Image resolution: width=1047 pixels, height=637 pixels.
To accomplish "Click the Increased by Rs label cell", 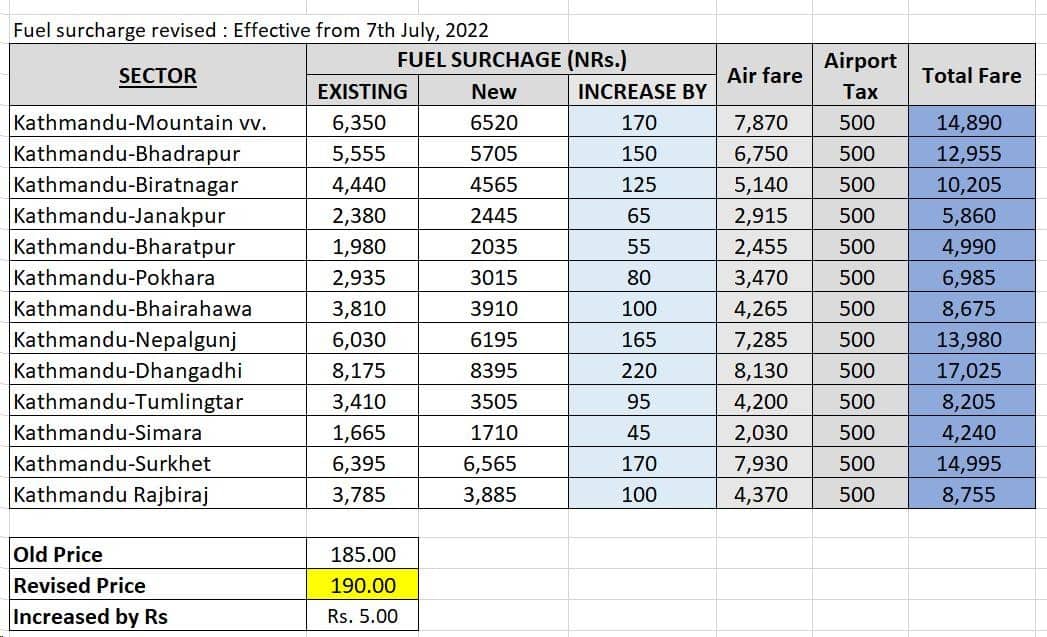I will (158, 616).
